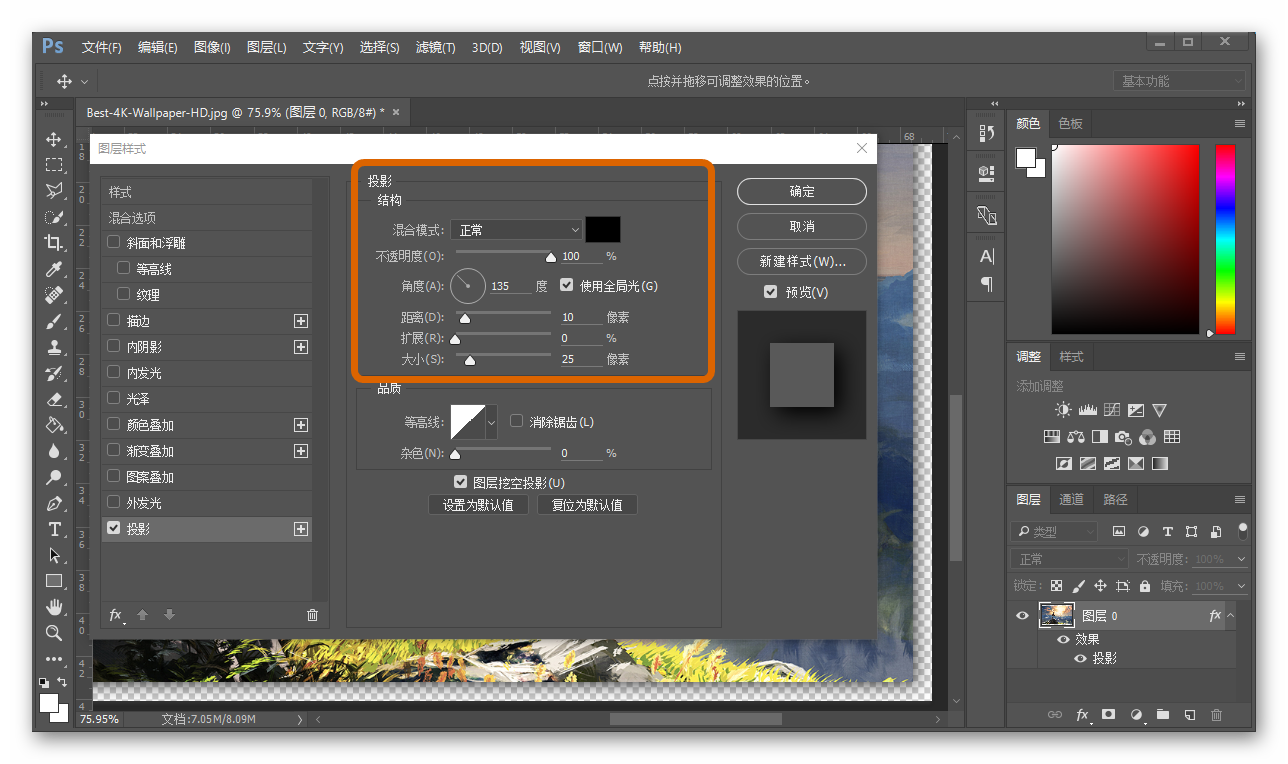The image size is (1288, 764).
Task: Click the Levels adjustment icon
Action: tap(1087, 410)
